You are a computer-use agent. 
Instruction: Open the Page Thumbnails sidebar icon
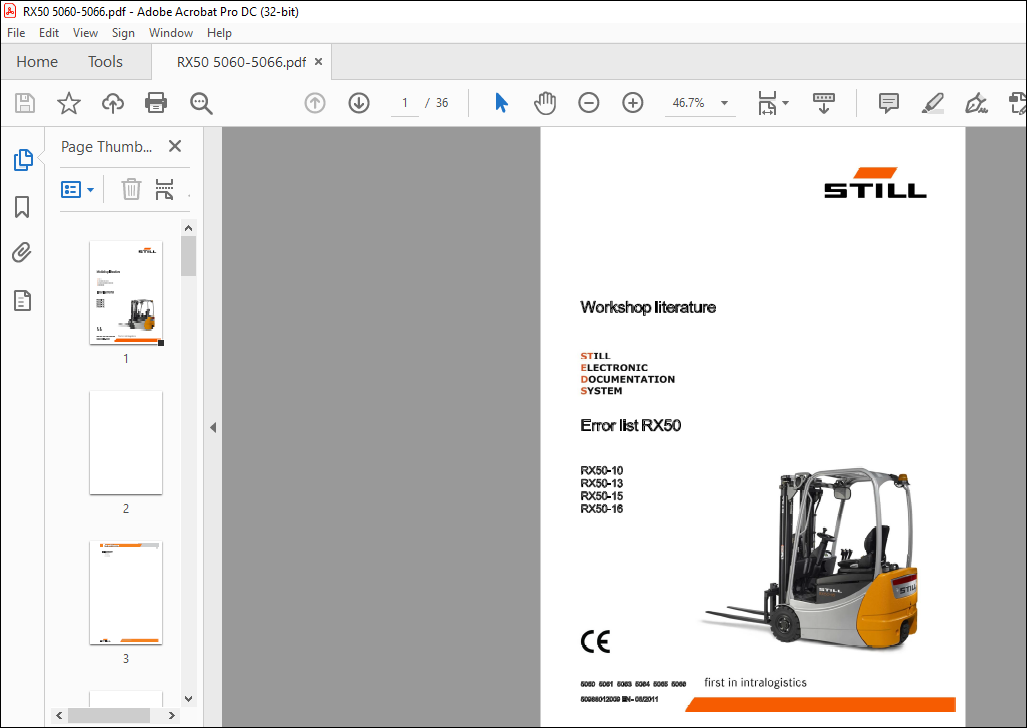pyautogui.click(x=23, y=159)
